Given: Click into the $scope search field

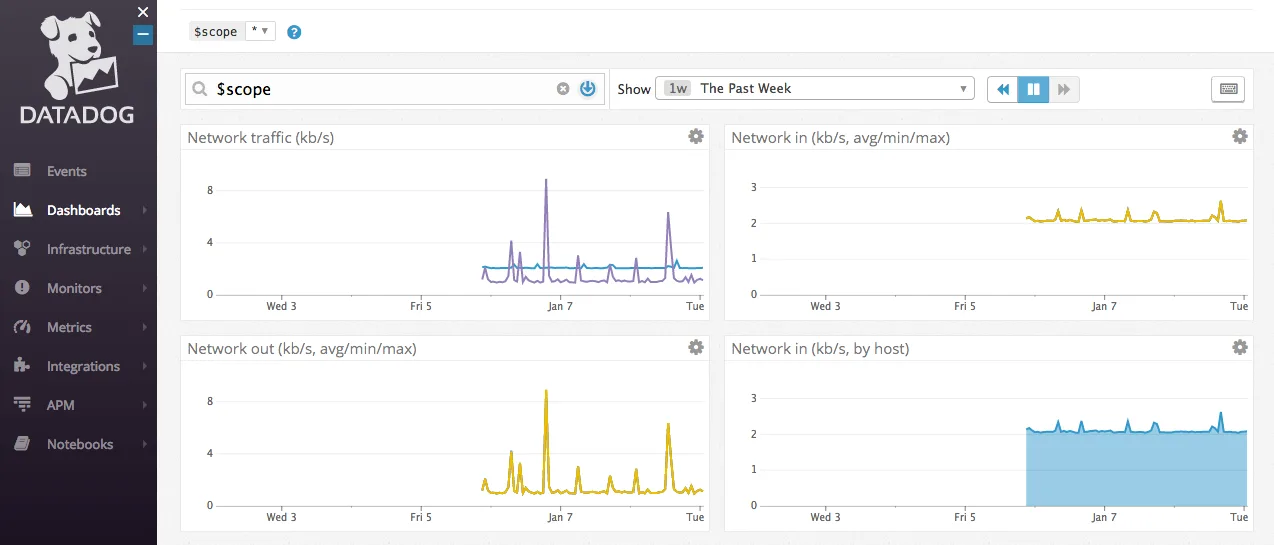Looking at the screenshot, I should (x=380, y=89).
